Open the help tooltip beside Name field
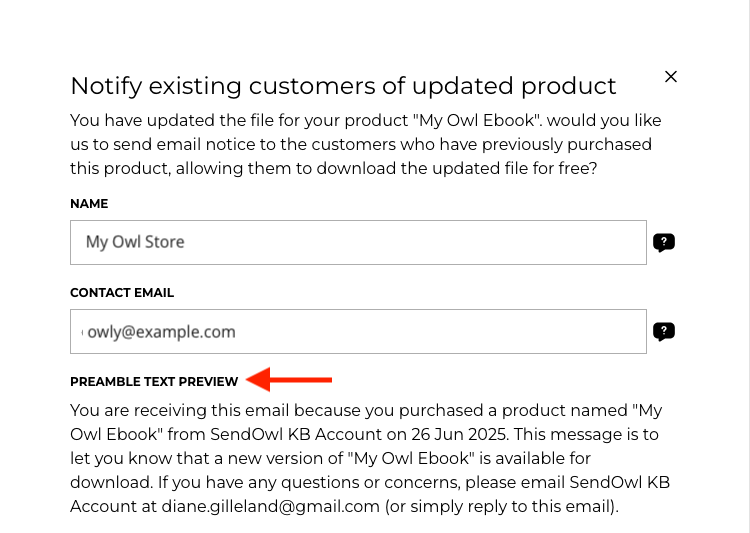This screenshot has width=750, height=533. (x=664, y=242)
